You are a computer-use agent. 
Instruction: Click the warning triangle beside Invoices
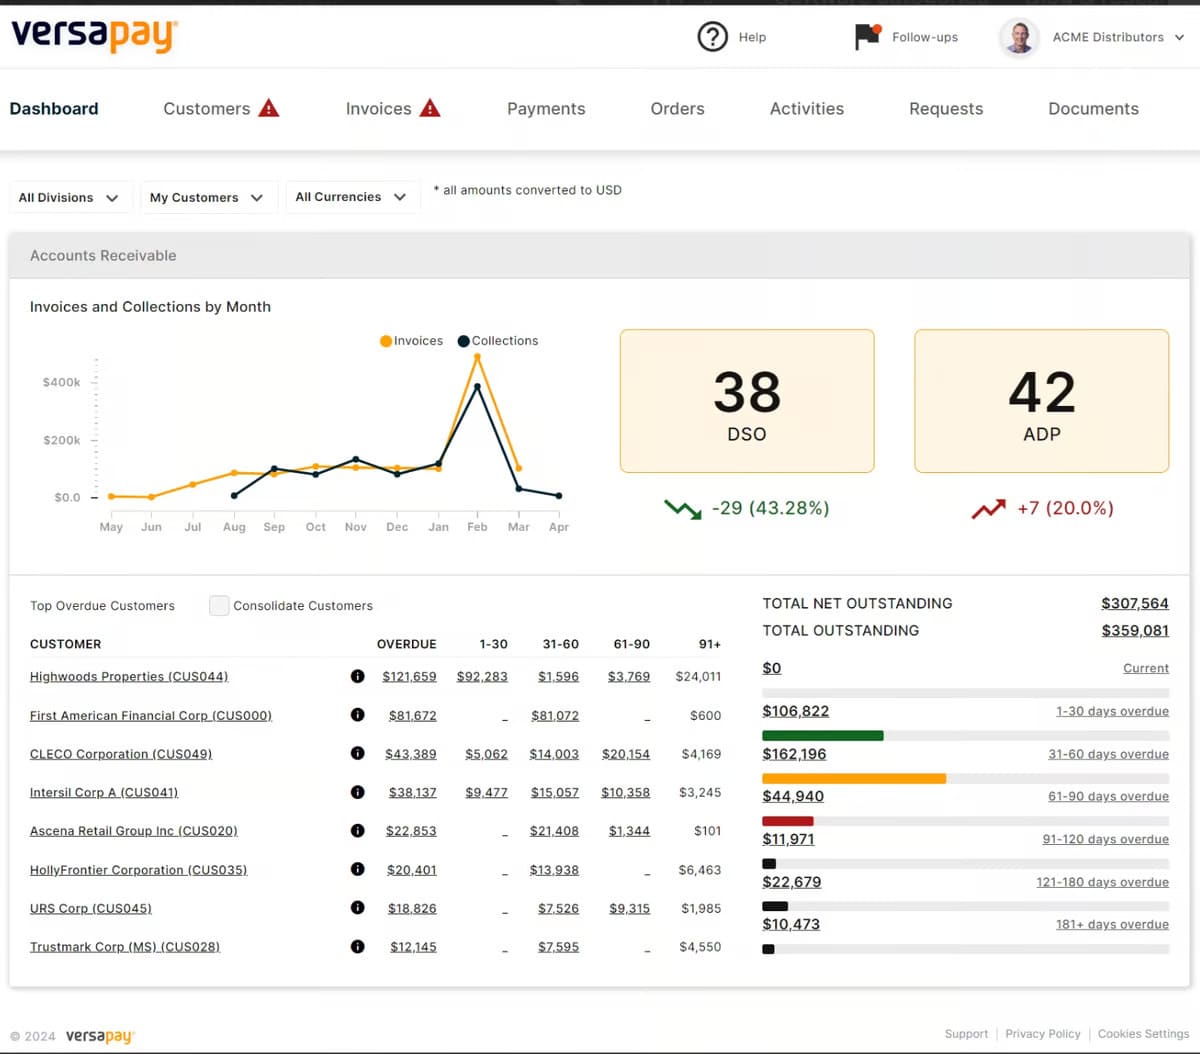[x=430, y=108]
